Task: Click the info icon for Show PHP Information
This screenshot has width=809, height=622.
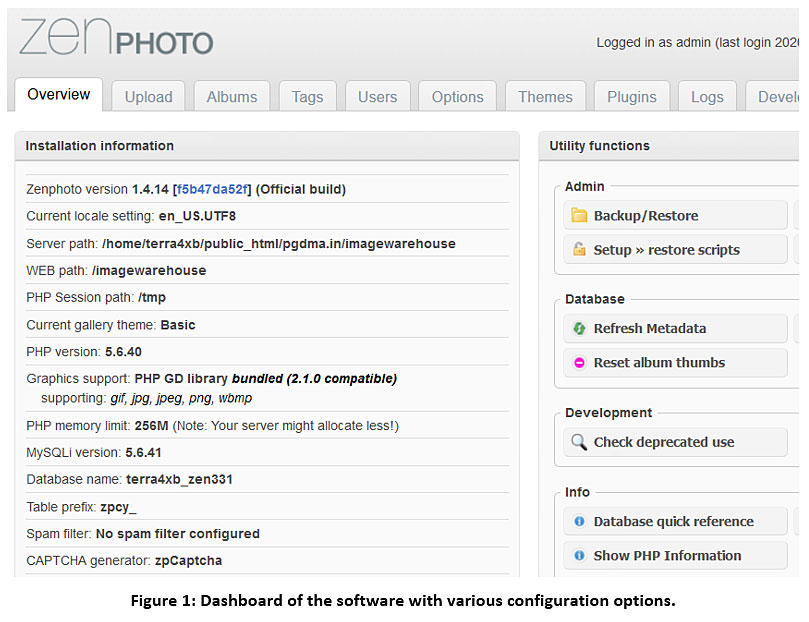Action: click(x=579, y=556)
